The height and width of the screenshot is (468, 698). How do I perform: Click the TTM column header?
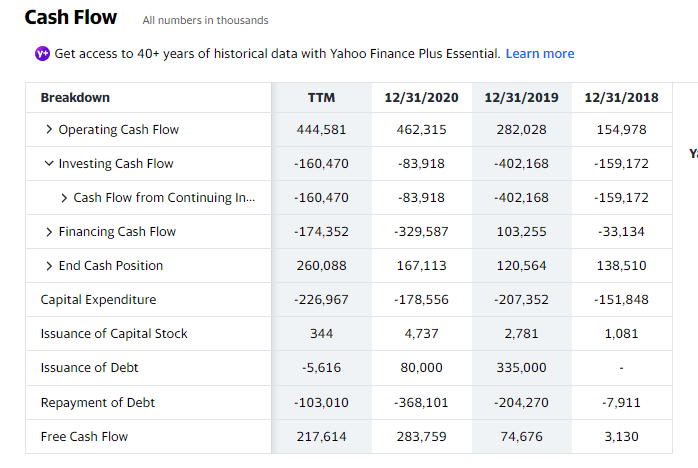(322, 97)
